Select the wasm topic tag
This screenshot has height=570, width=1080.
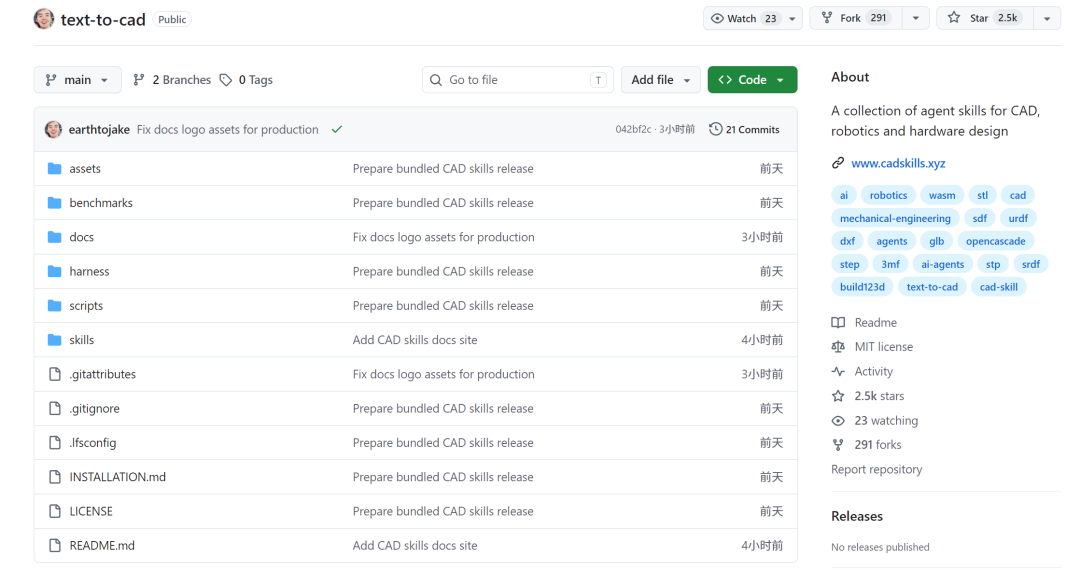(942, 196)
